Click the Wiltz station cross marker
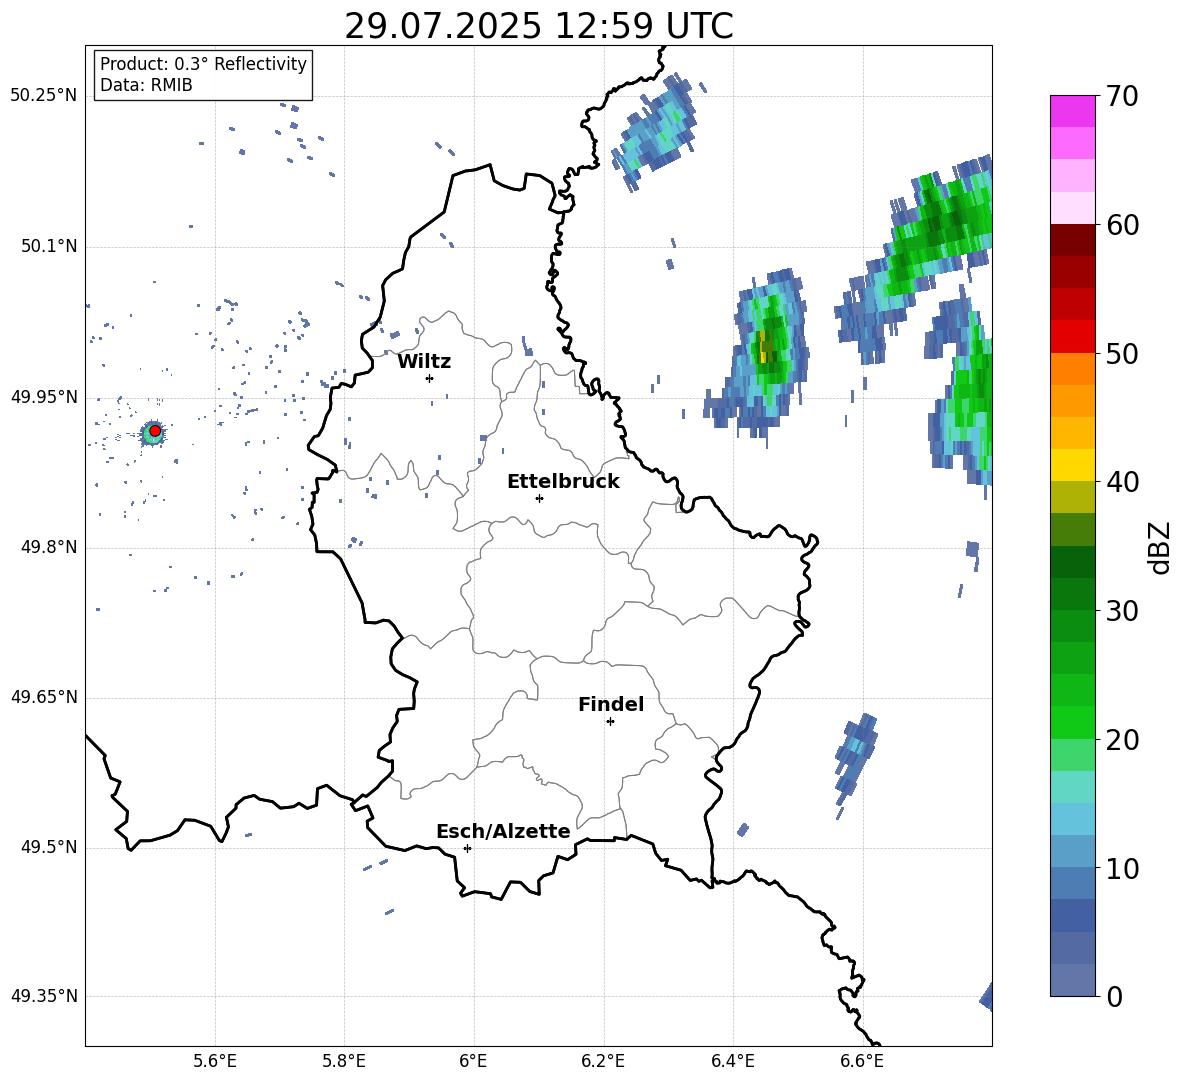This screenshot has height=1081, width=1184. click(429, 378)
